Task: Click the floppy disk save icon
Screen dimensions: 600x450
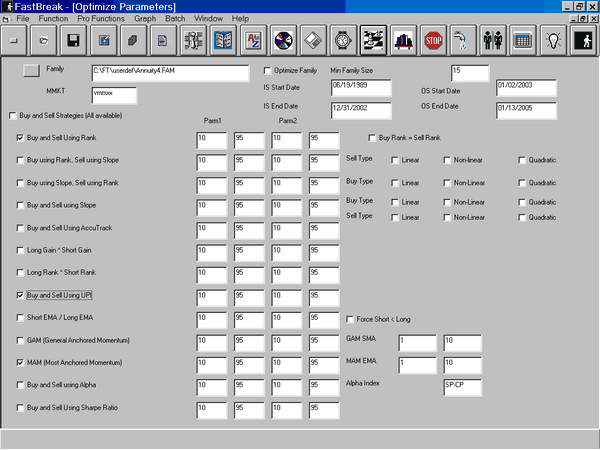Action: pos(73,41)
